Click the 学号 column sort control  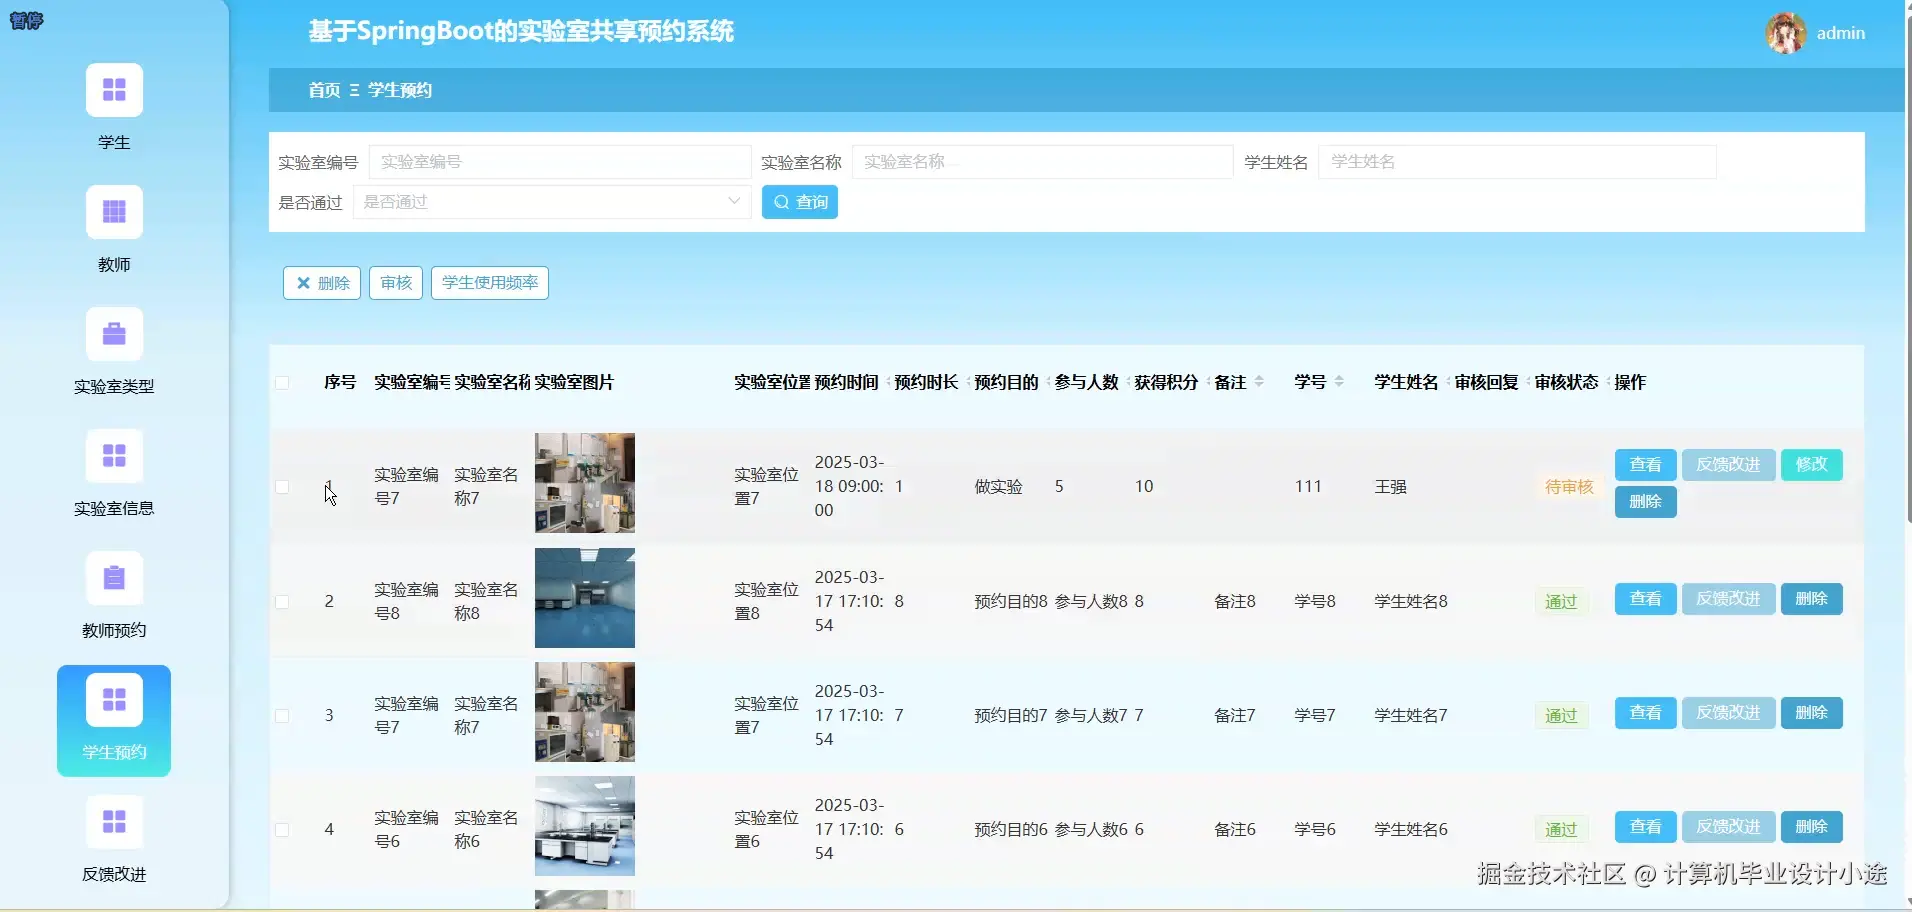1340,381
